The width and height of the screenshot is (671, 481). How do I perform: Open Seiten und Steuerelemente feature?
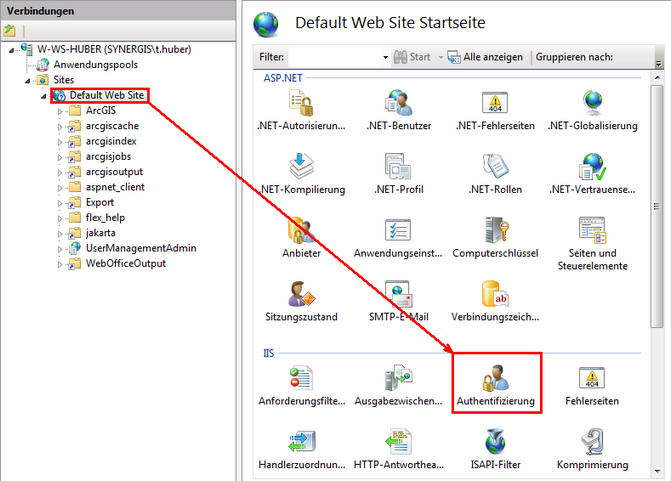pyautogui.click(x=592, y=244)
